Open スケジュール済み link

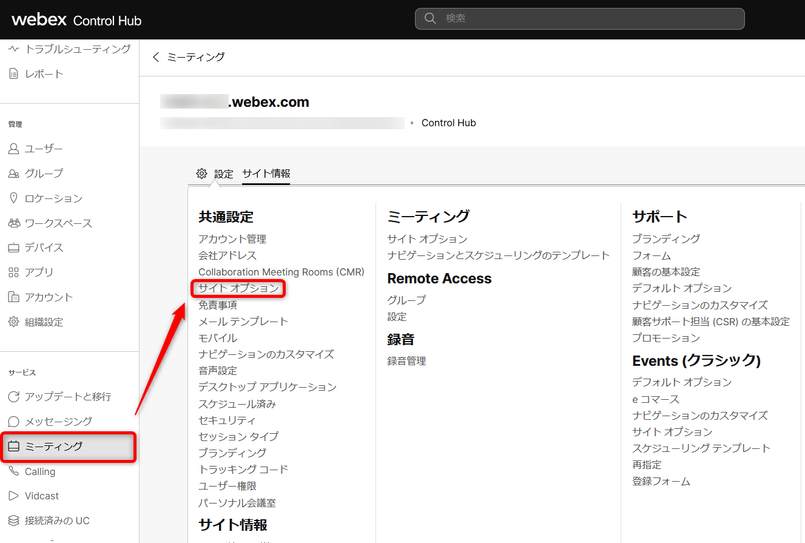[237, 404]
